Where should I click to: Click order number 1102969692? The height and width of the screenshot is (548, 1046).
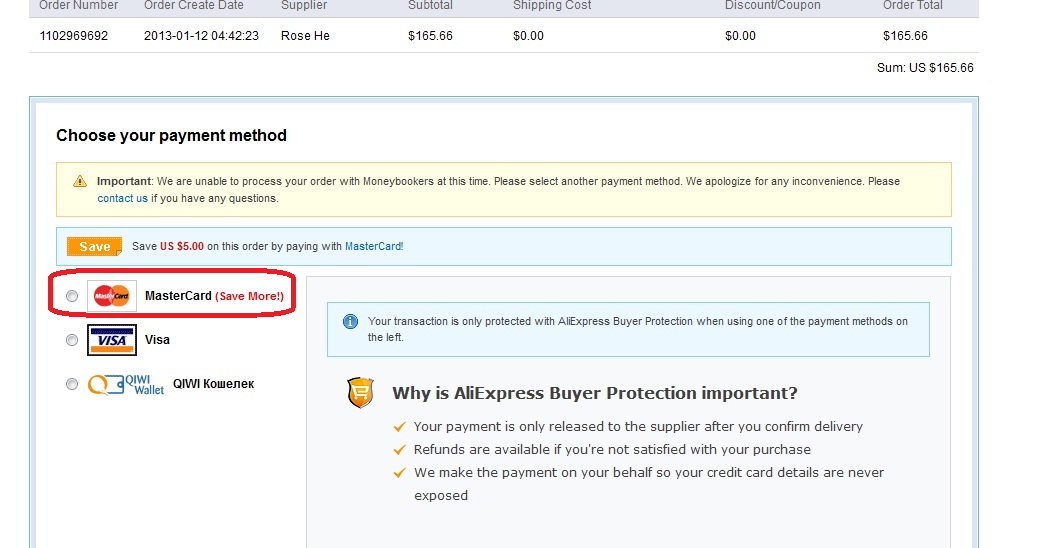[73, 36]
